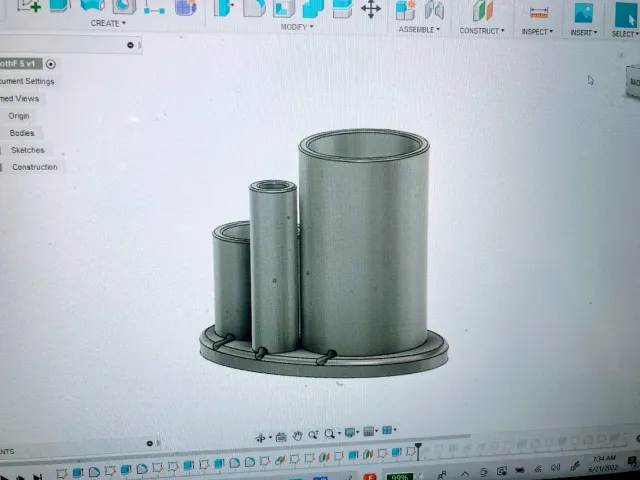Click the 99% battery indicator

[x=399, y=476]
